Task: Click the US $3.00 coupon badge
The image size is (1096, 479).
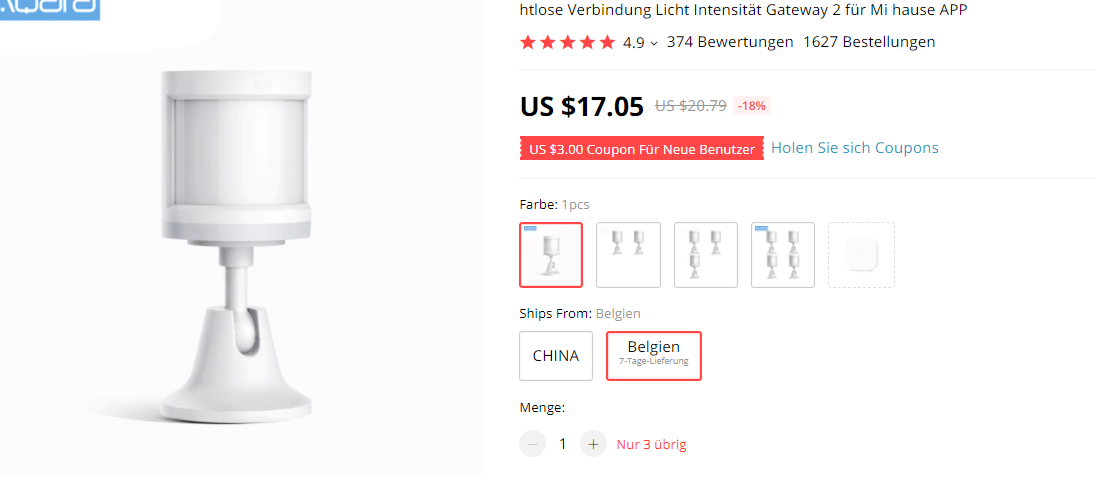Action: coord(642,149)
